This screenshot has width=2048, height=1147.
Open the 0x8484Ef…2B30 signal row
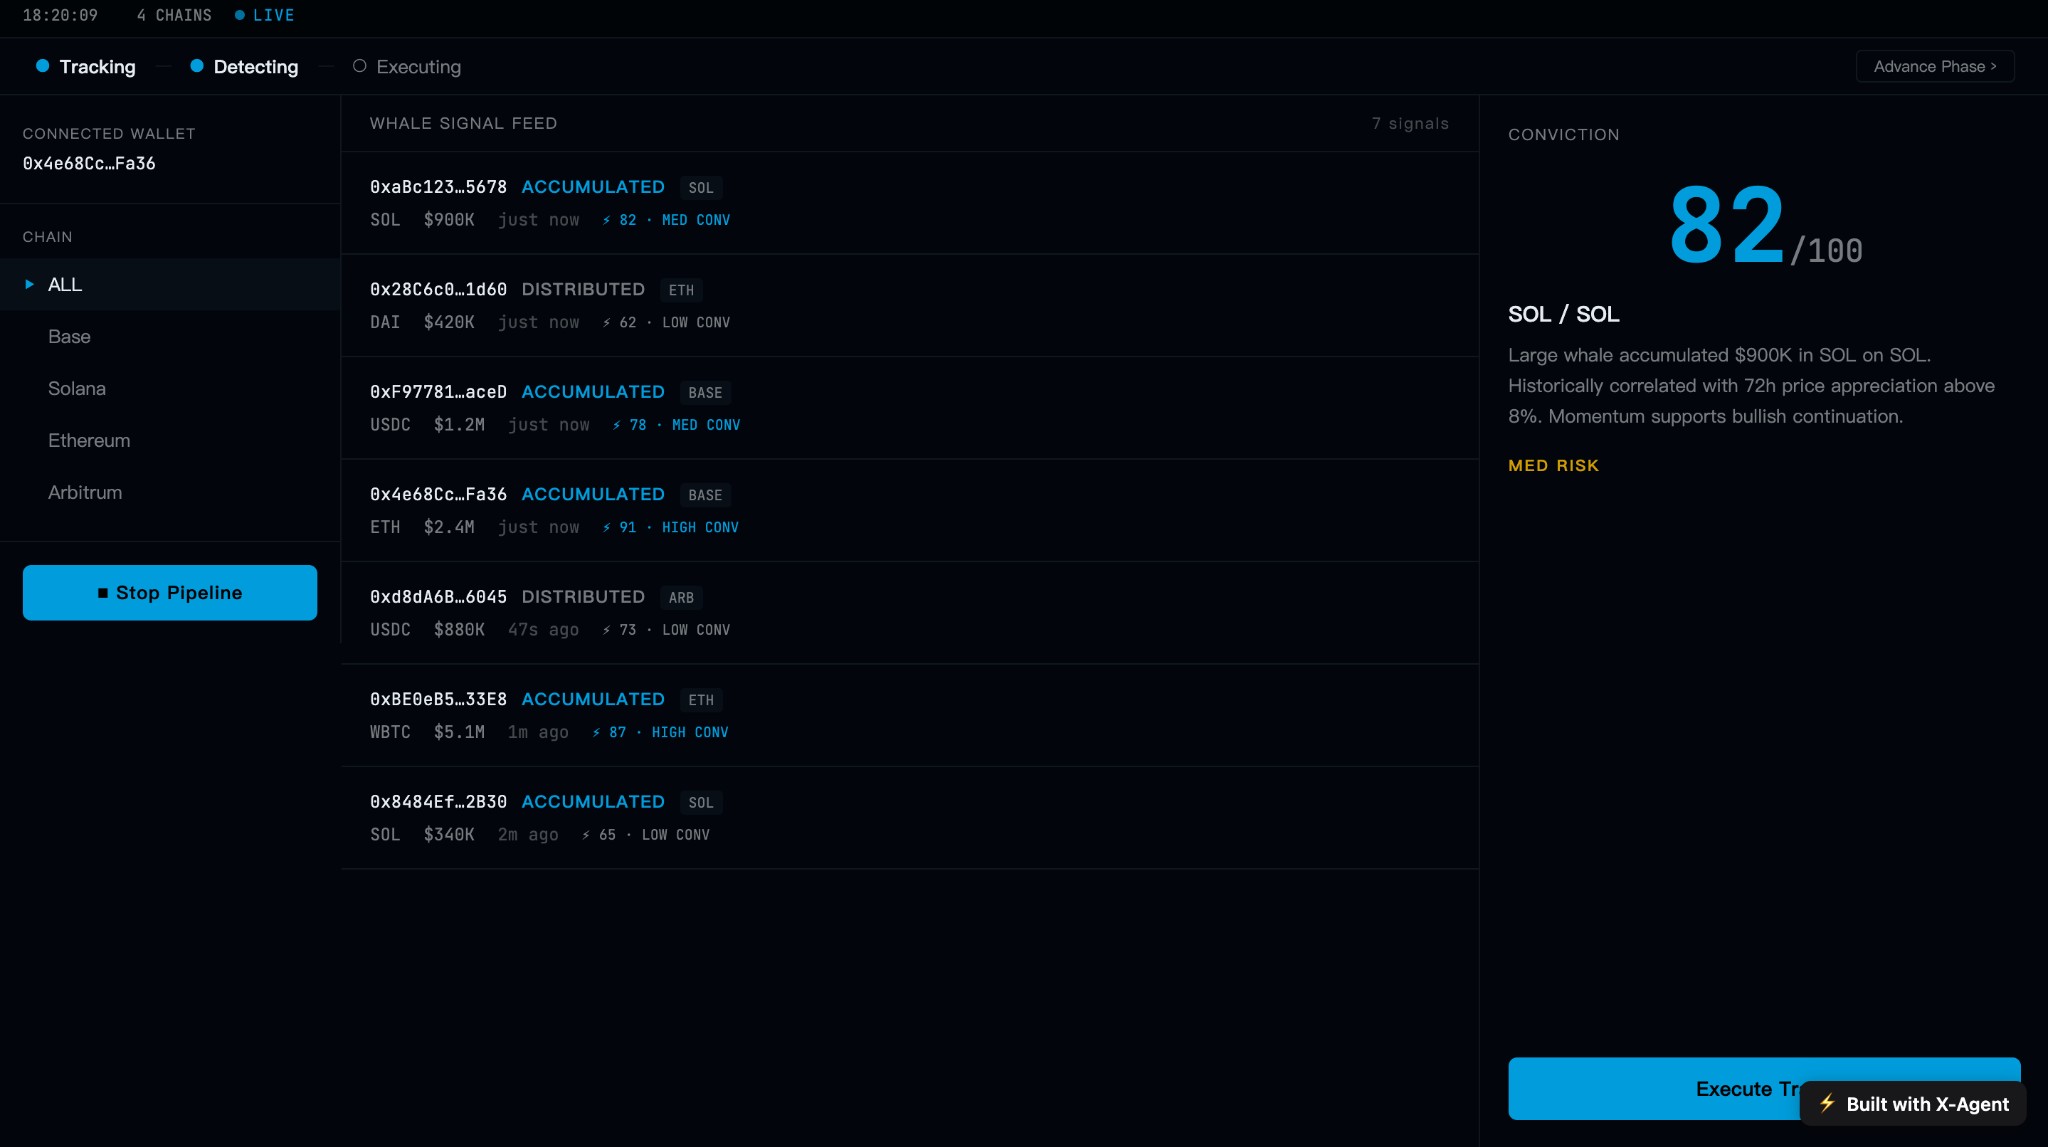pos(910,818)
